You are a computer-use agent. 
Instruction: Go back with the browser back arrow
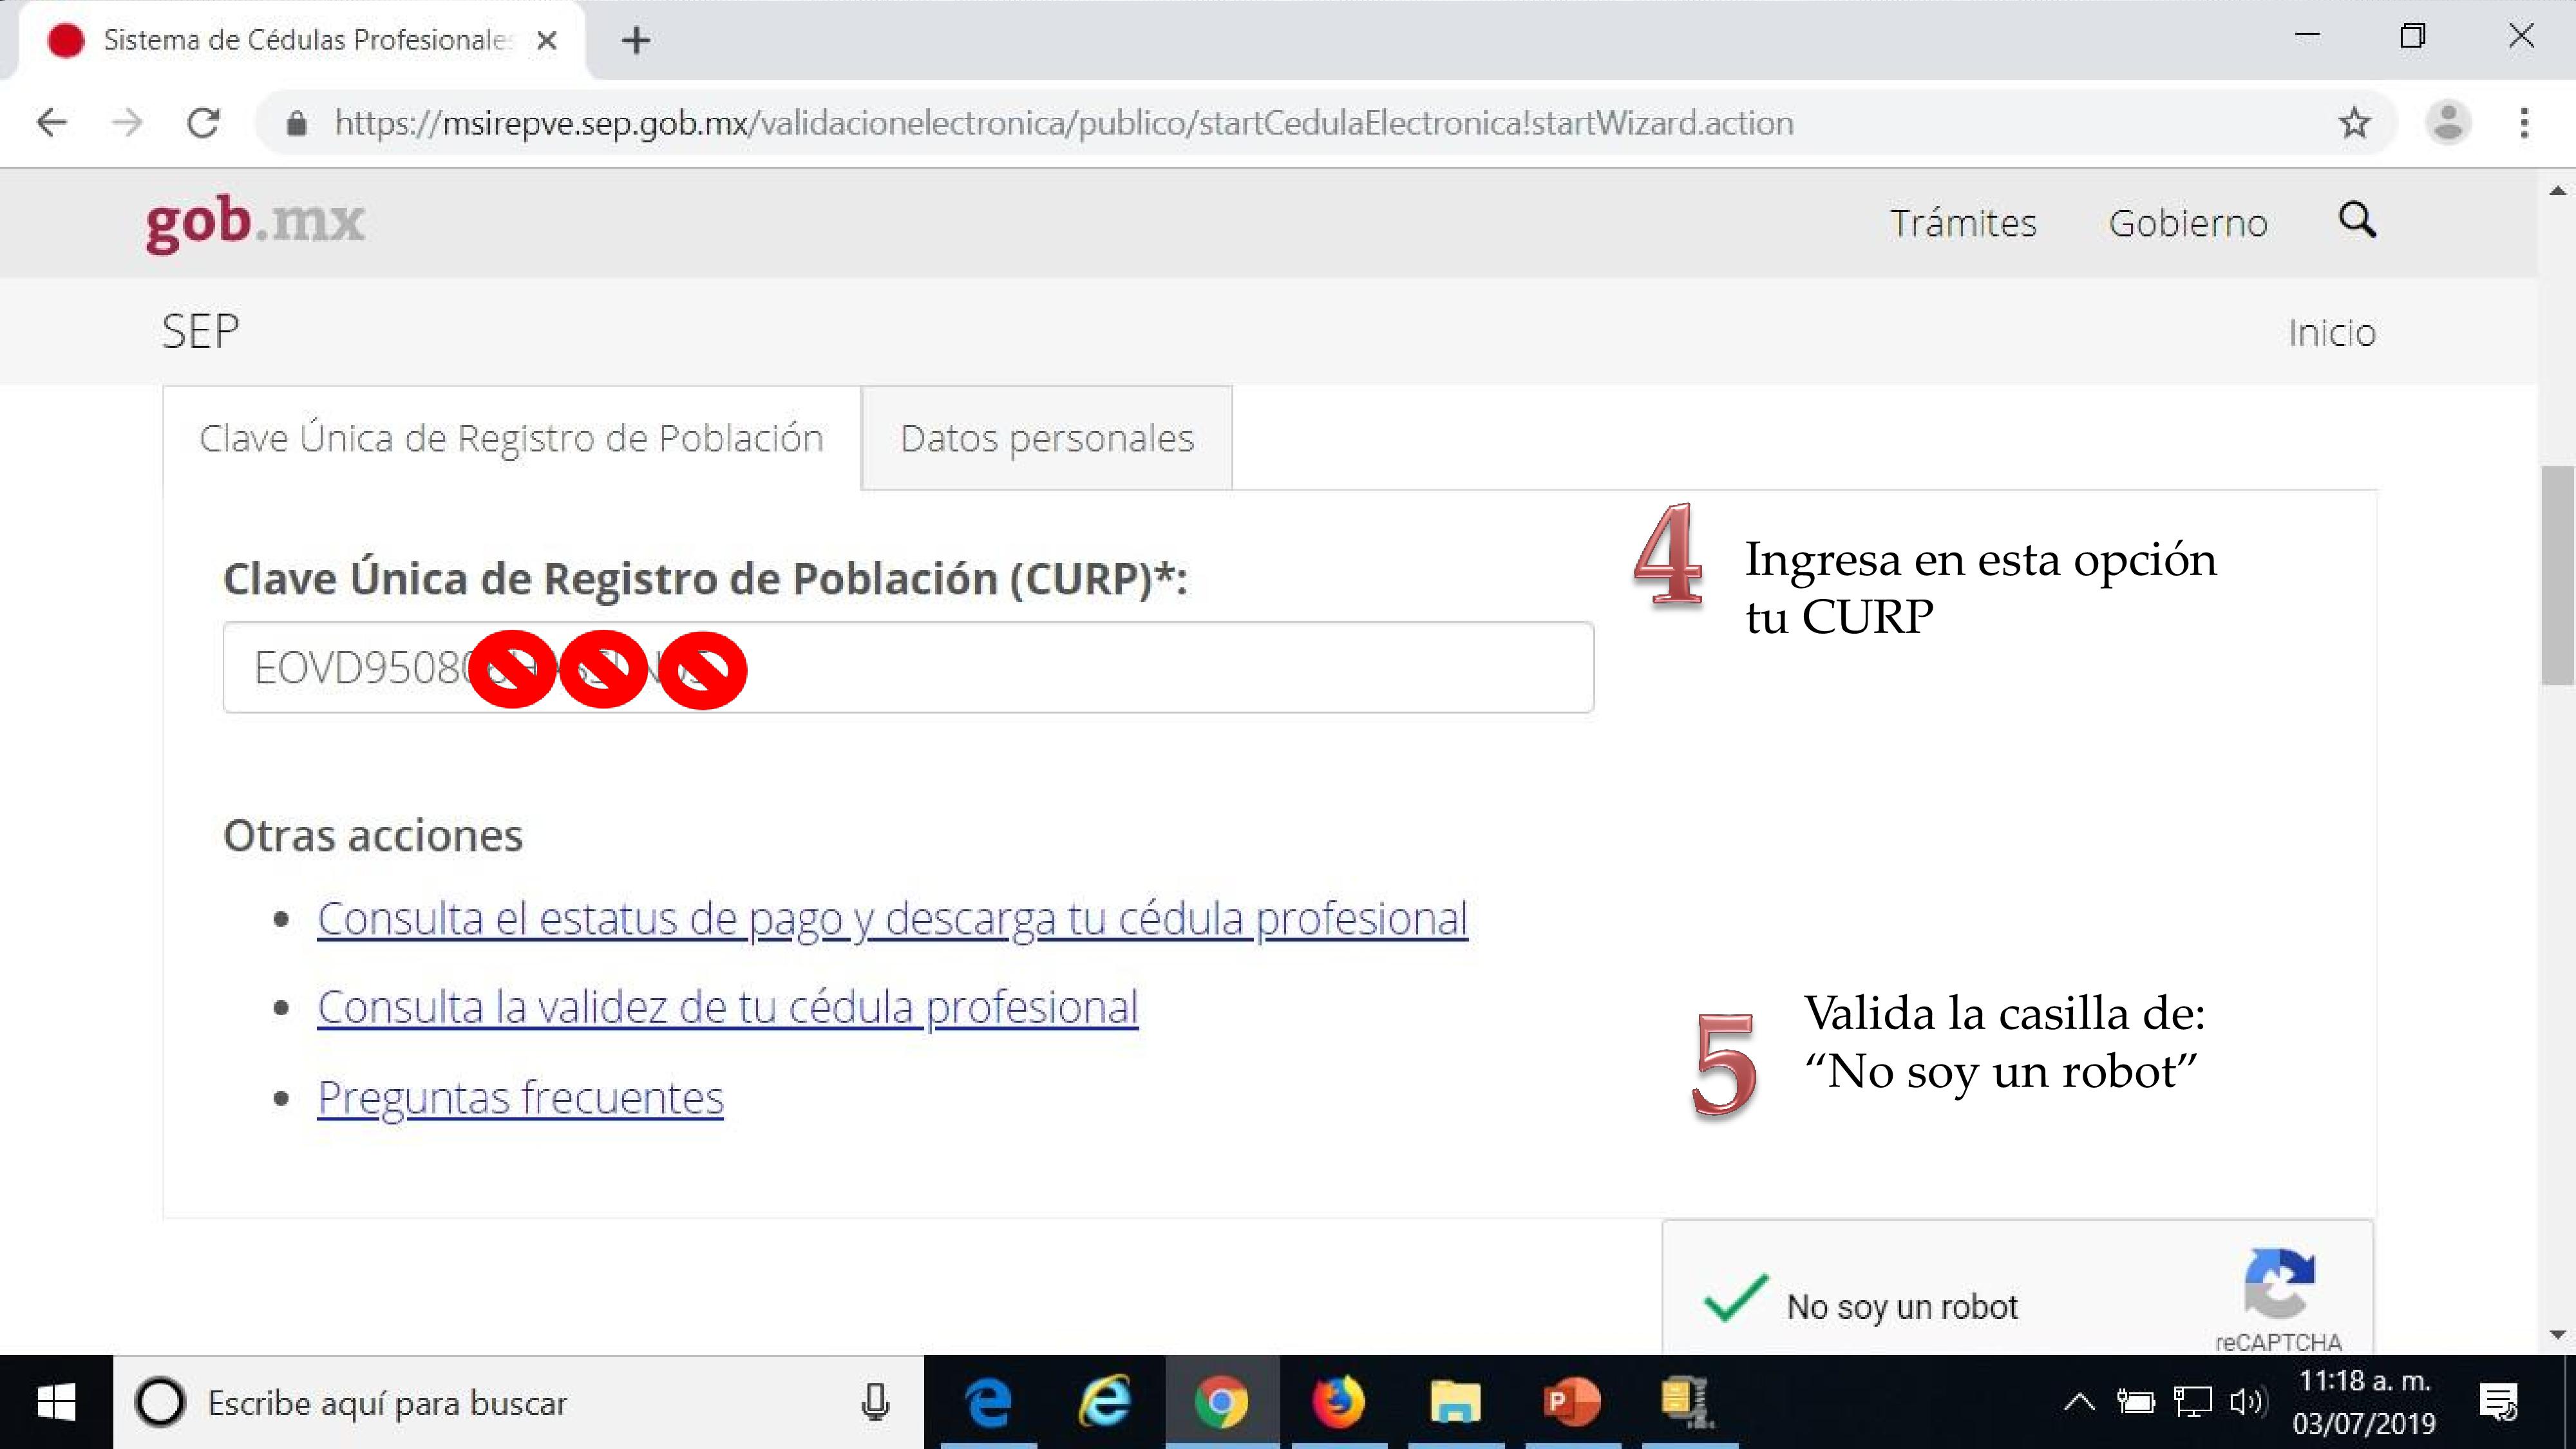click(52, 123)
